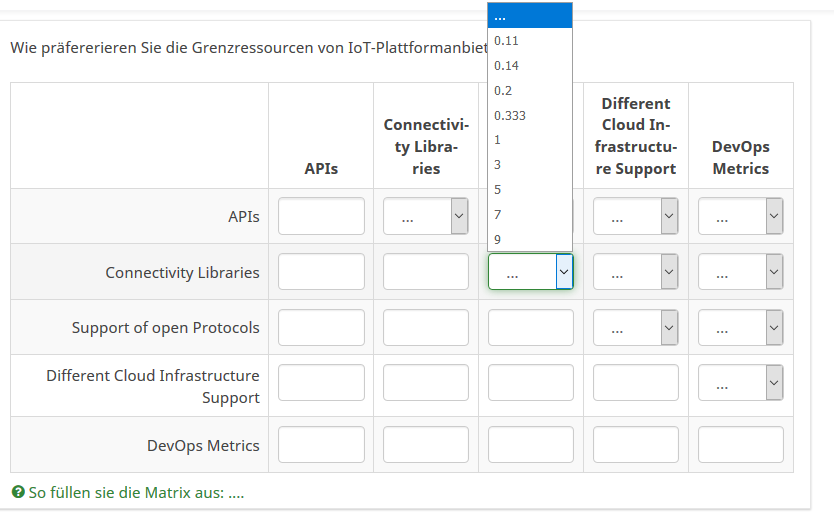Click 'So füllen sie die Matrix aus' help link

[136, 492]
